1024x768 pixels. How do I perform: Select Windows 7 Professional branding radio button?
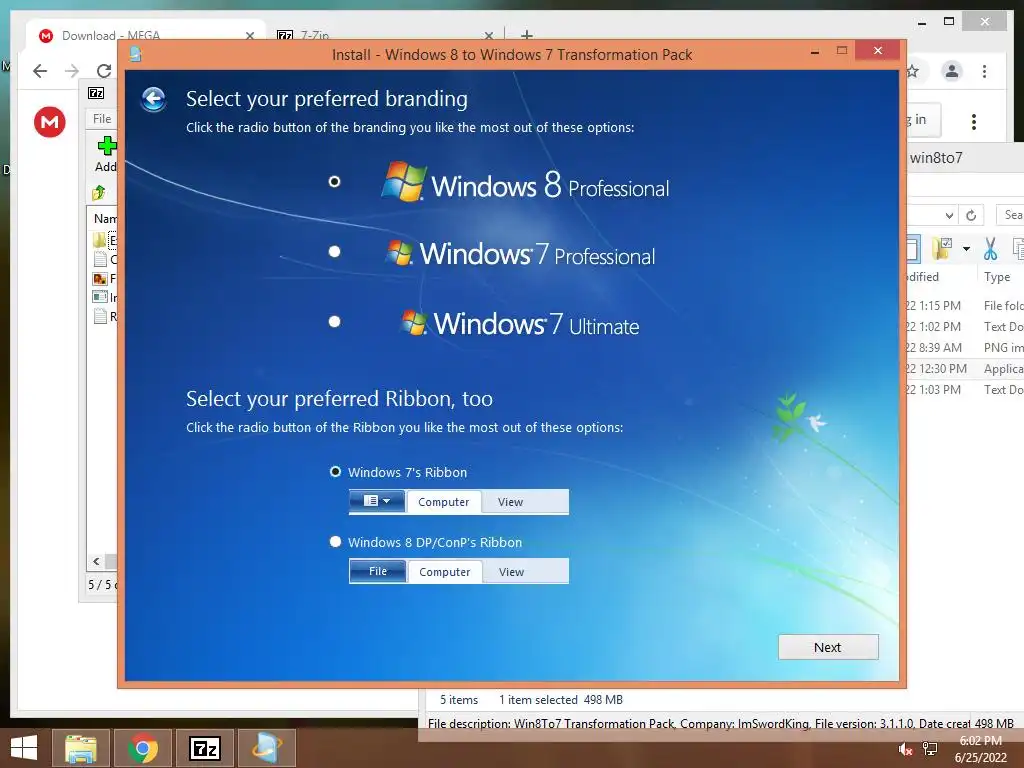[334, 251]
